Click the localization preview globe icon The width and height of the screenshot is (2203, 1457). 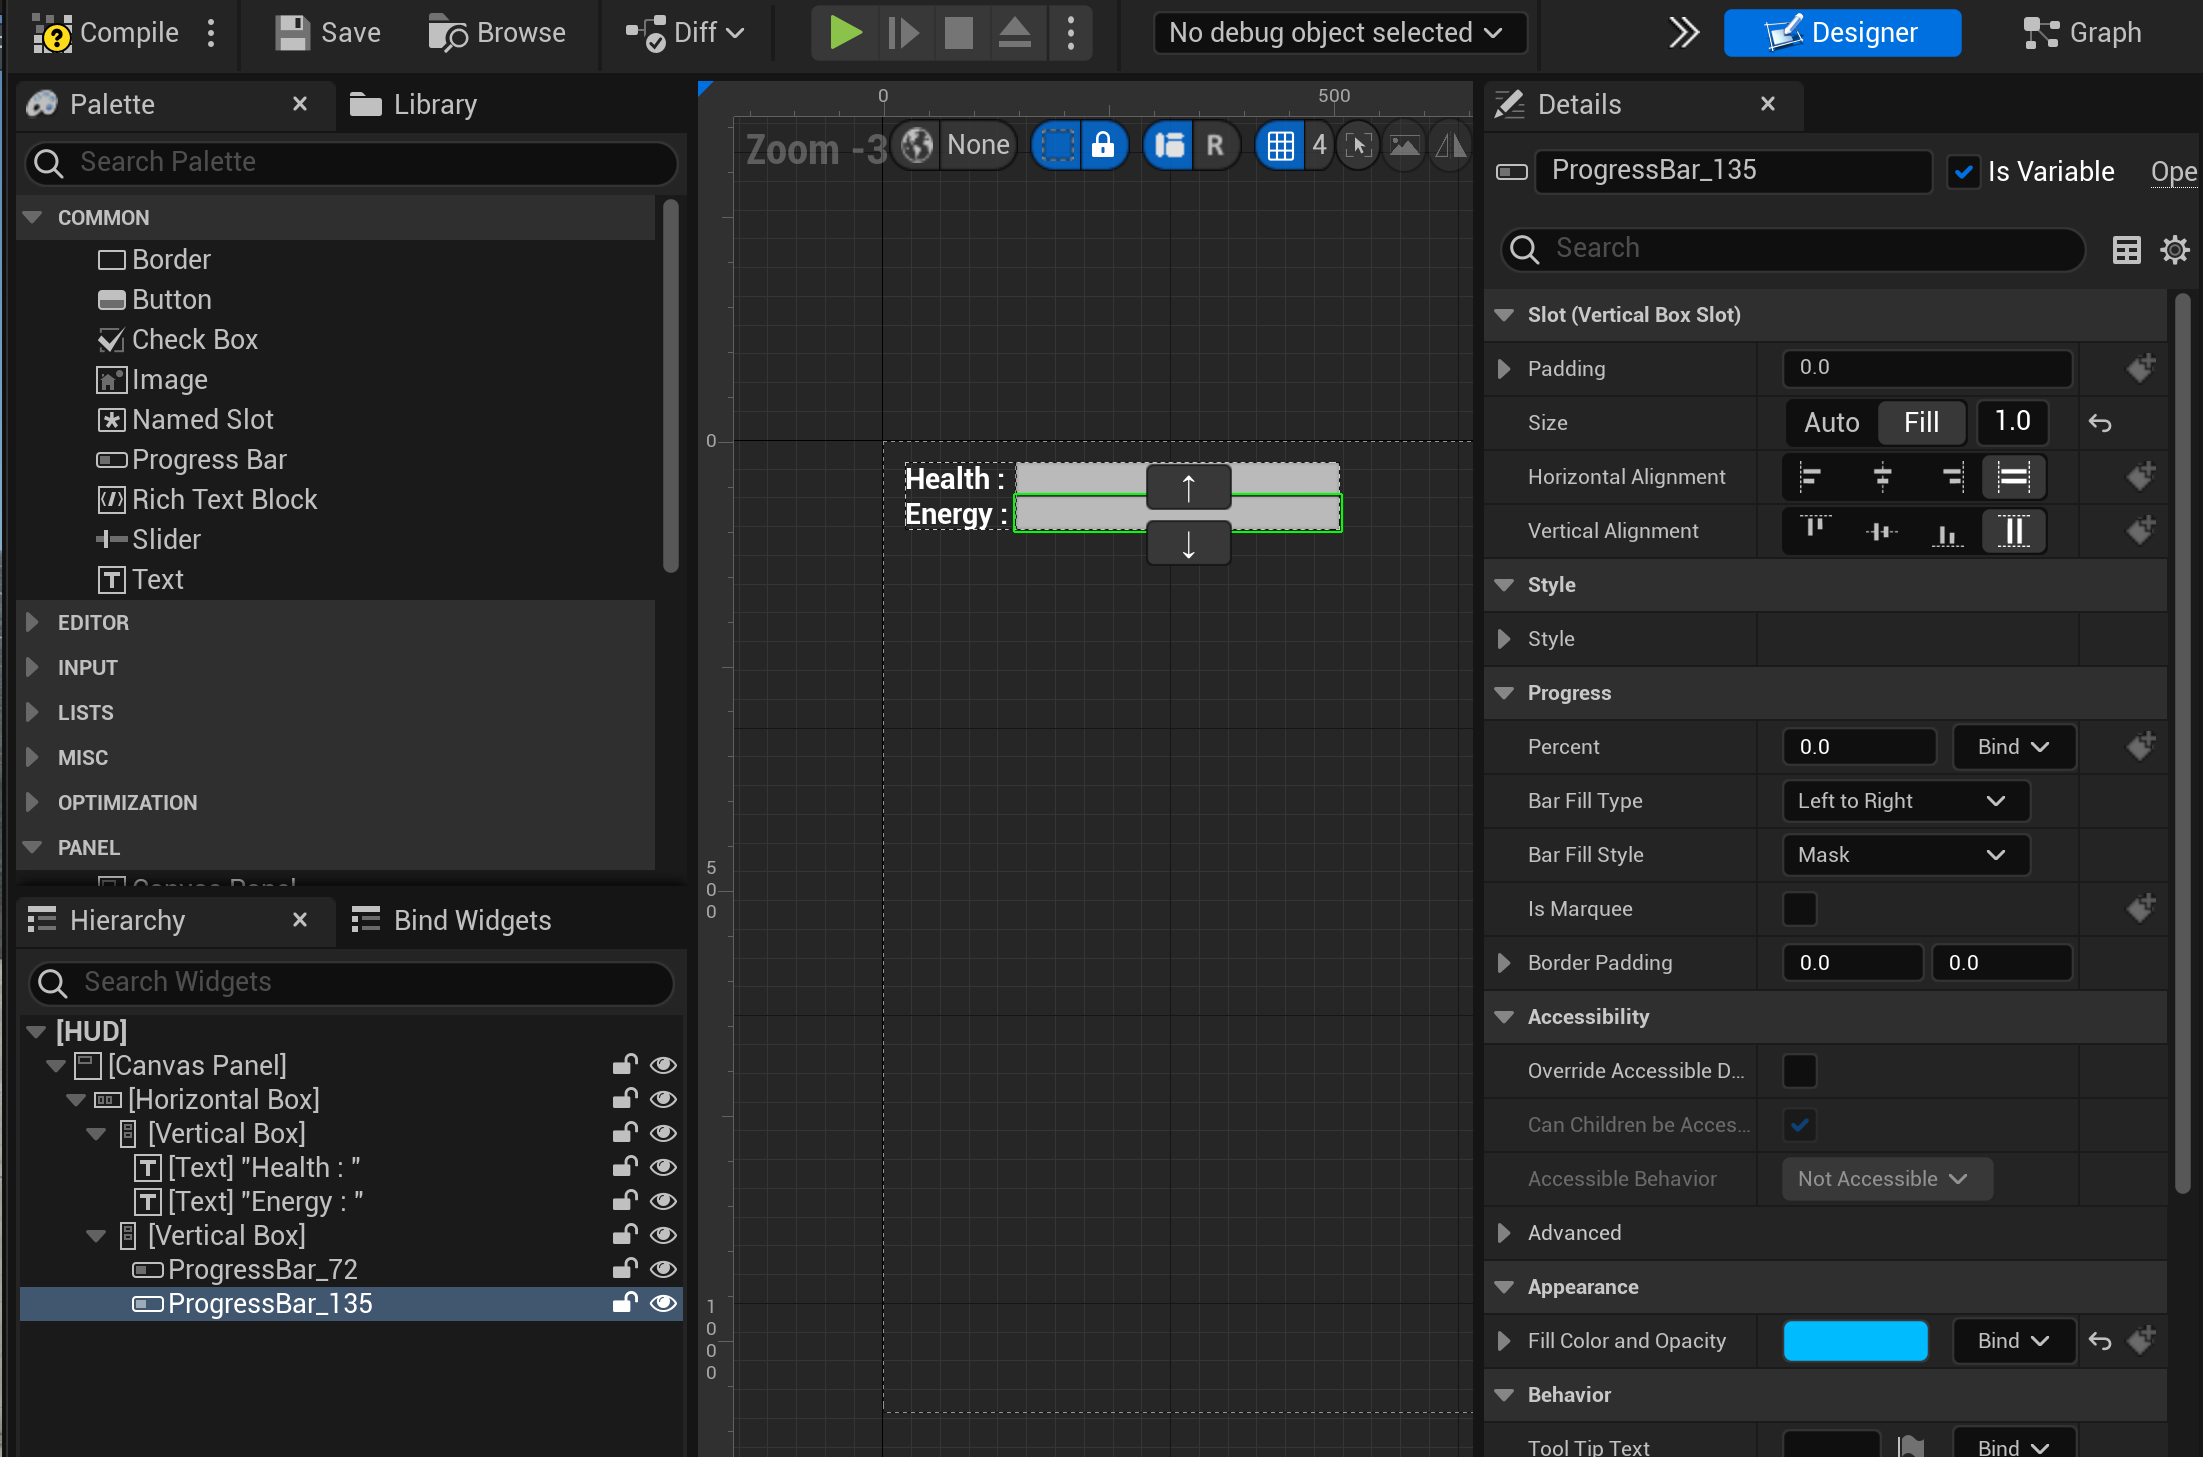pyautogui.click(x=916, y=146)
